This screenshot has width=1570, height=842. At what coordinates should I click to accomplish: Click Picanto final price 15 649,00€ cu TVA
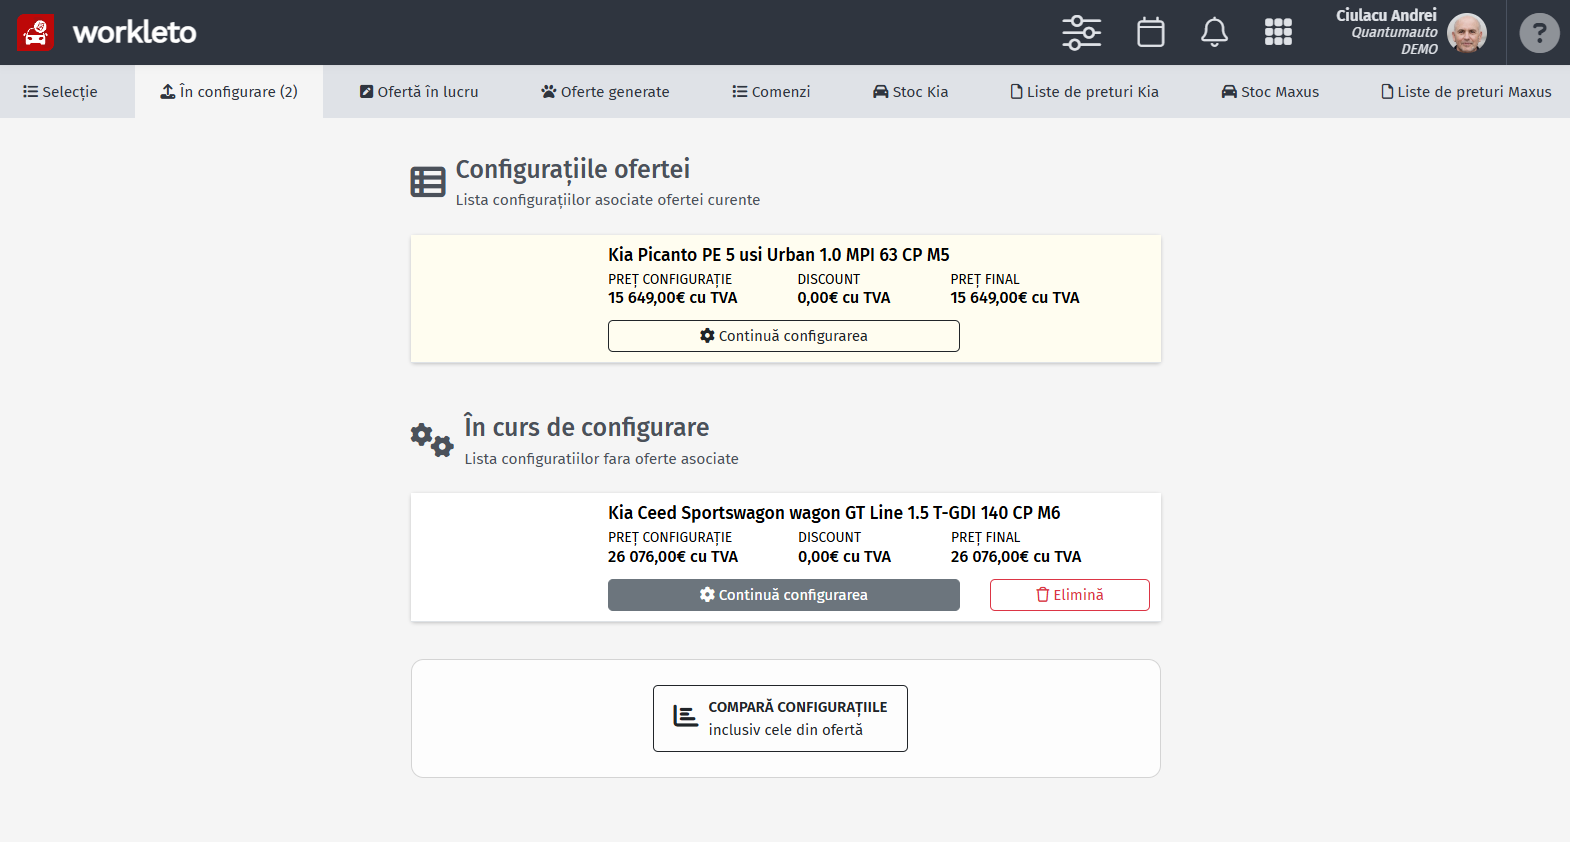[x=1015, y=298]
